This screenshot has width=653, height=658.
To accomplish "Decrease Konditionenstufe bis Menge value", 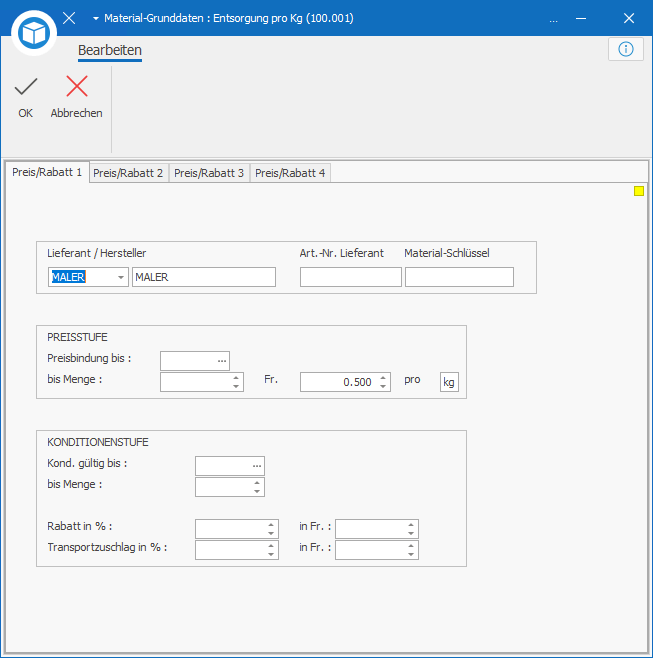I will point(257,491).
